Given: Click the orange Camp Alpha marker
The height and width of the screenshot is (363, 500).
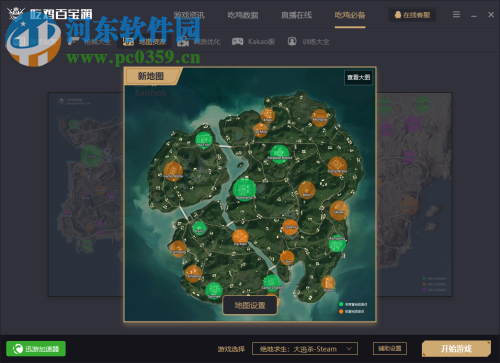Looking at the screenshot, I should point(173,171).
